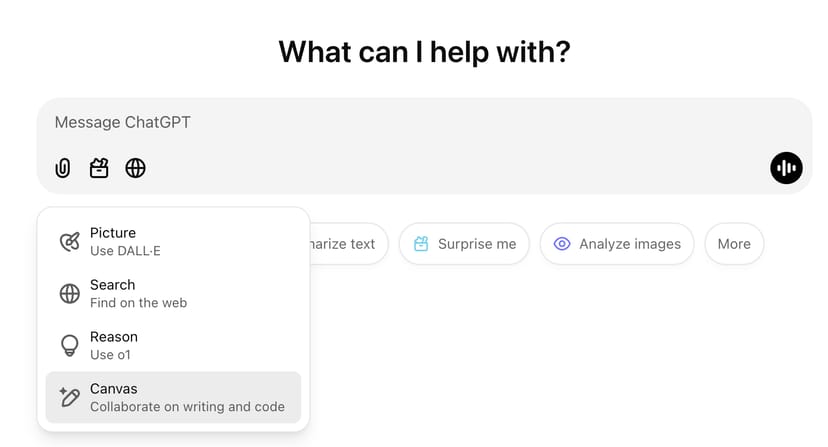Click the paperclip attach files icon
This screenshot has height=447, width=828.
pyautogui.click(x=63, y=168)
